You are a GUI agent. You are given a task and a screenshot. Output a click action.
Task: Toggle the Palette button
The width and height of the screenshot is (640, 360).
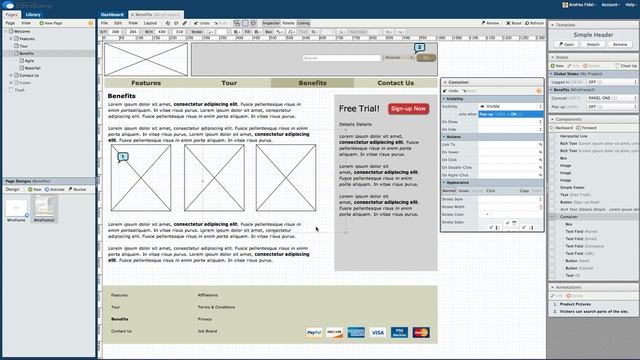[288, 23]
